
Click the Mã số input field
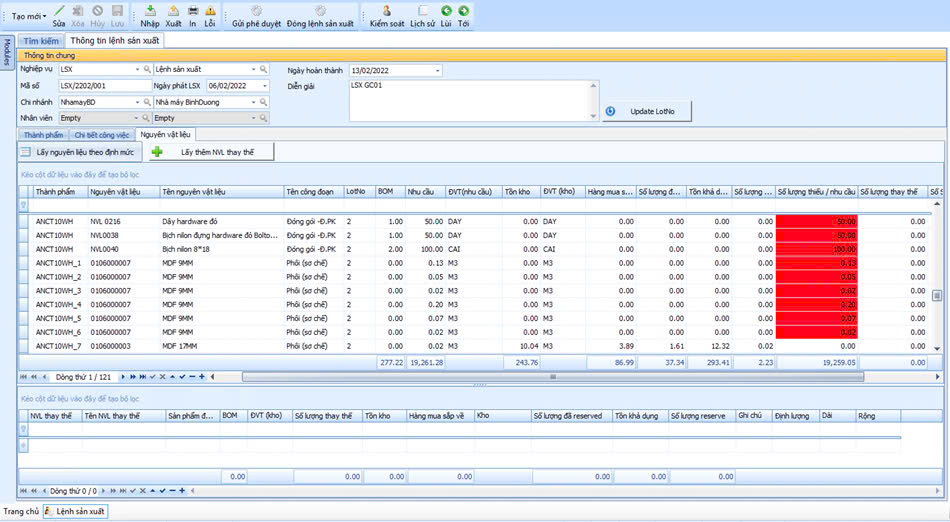pos(105,86)
